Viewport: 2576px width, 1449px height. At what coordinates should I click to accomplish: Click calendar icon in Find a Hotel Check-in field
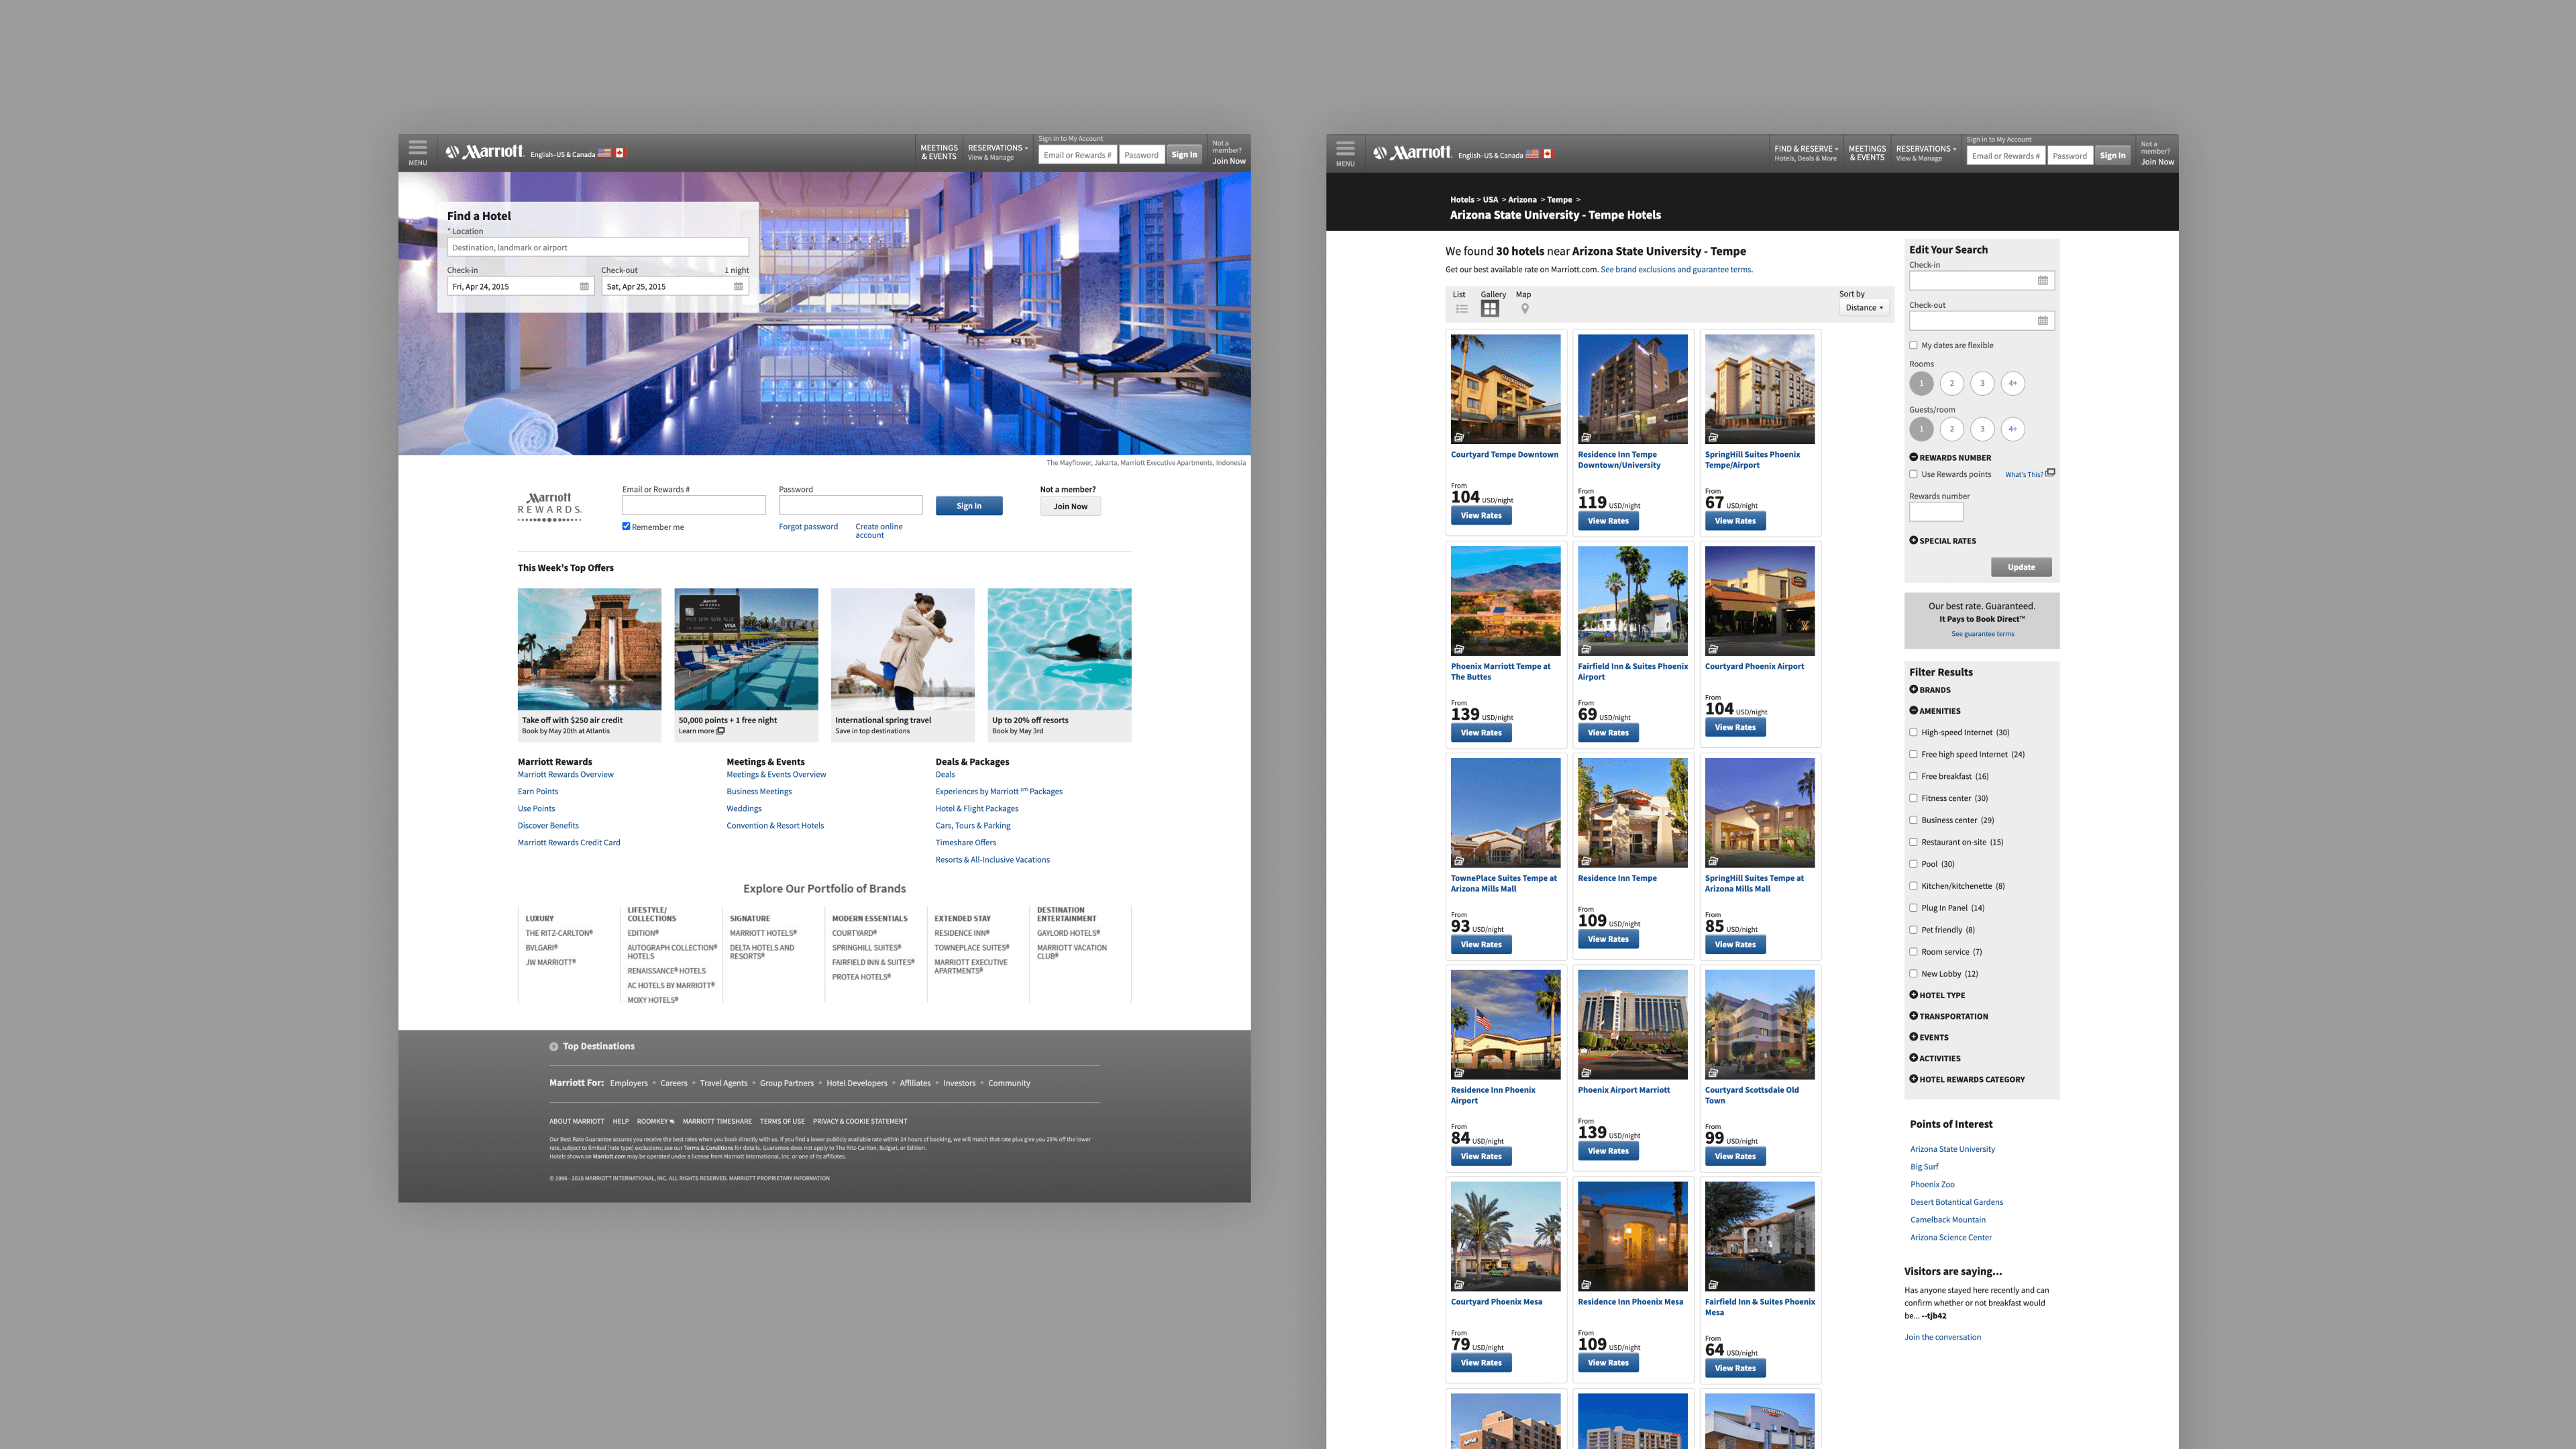pos(584,287)
